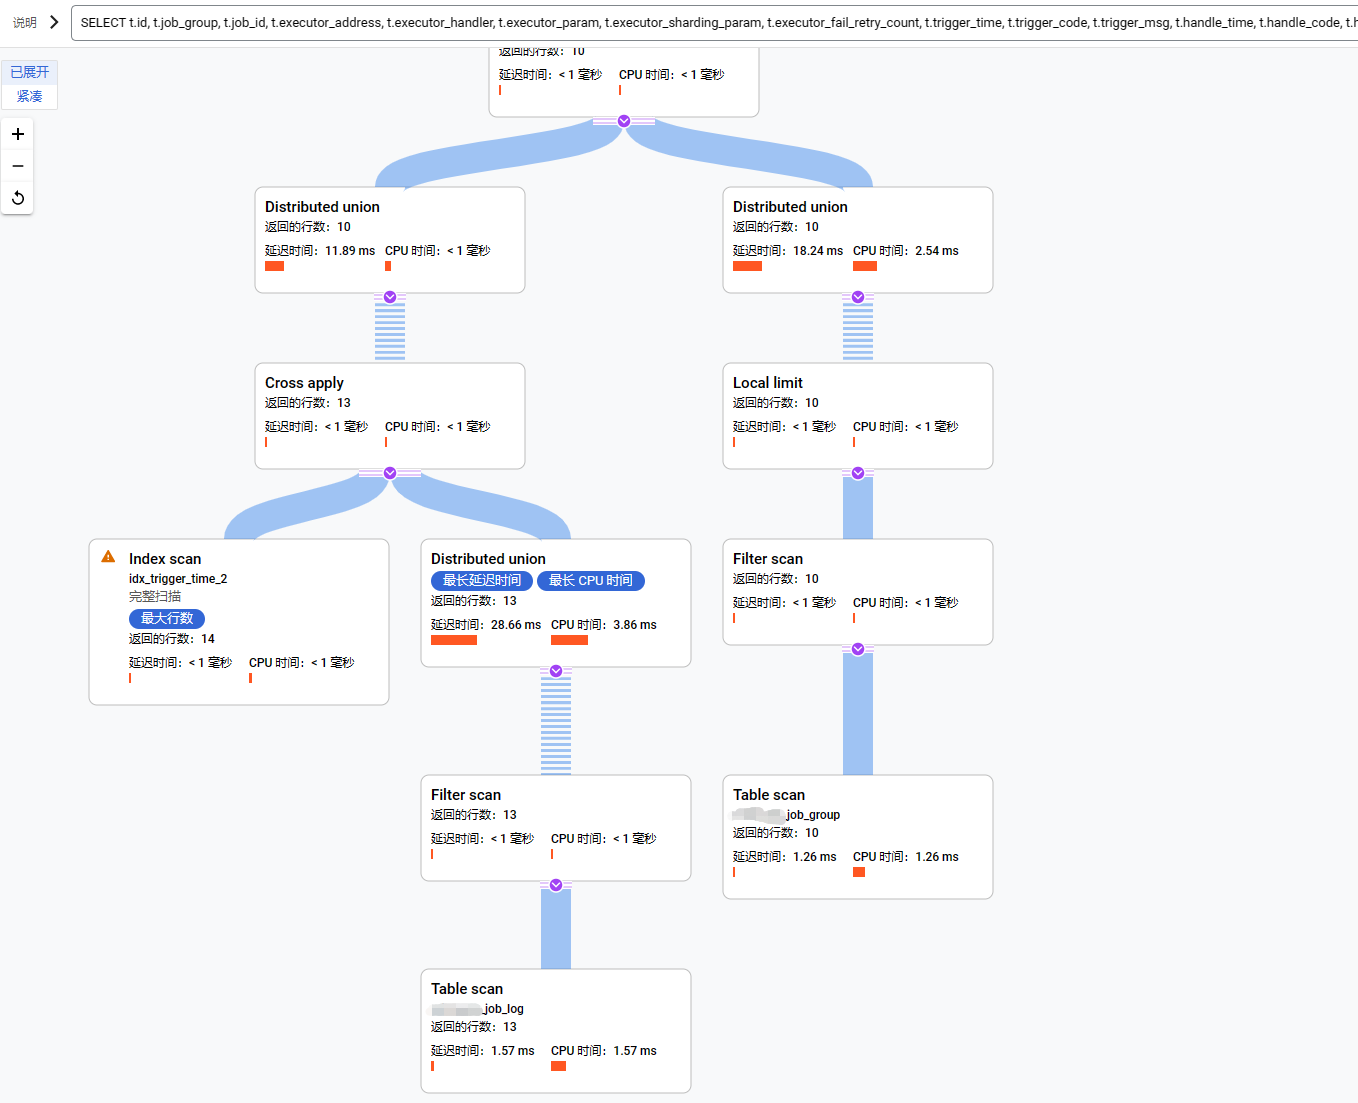Image resolution: width=1358 pixels, height=1103 pixels.
Task: Click the 最长延迟时间 badge
Action: tap(482, 581)
